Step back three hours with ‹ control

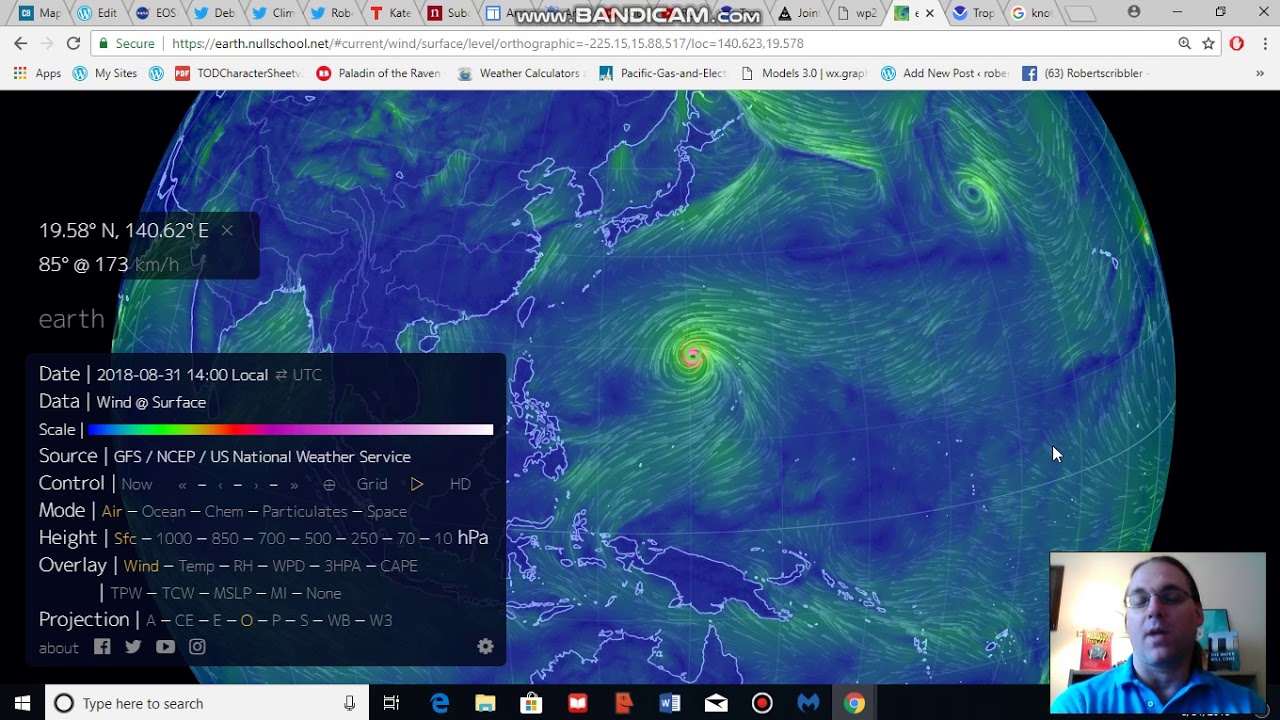pyautogui.click(x=220, y=484)
